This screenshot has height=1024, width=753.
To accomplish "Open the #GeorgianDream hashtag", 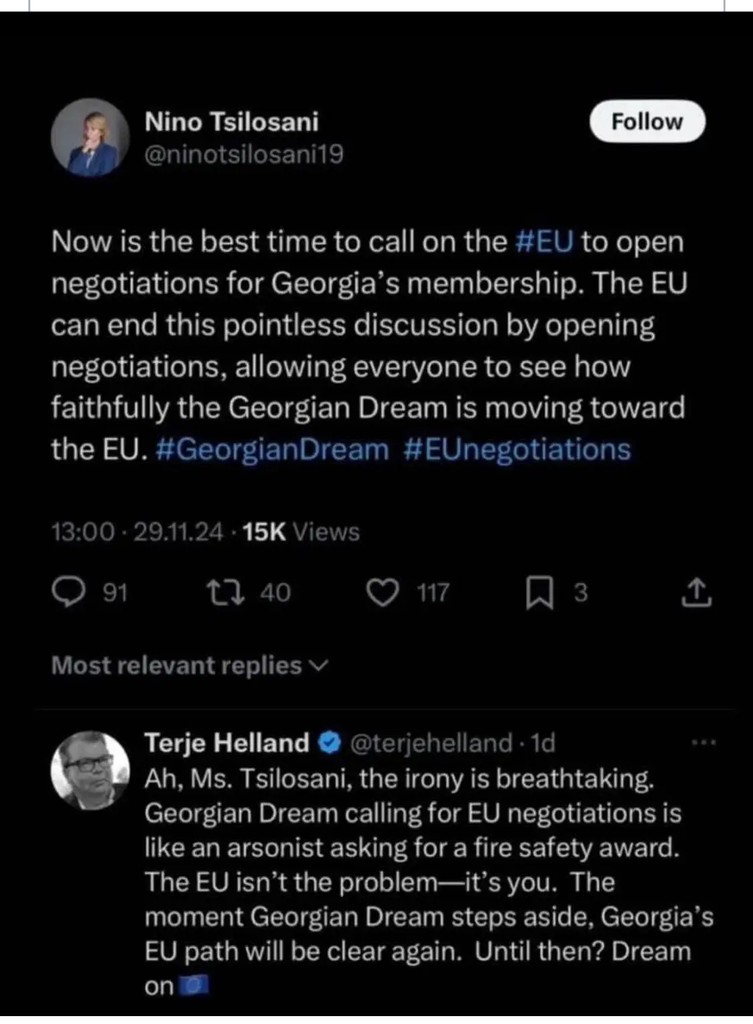I will tap(273, 449).
